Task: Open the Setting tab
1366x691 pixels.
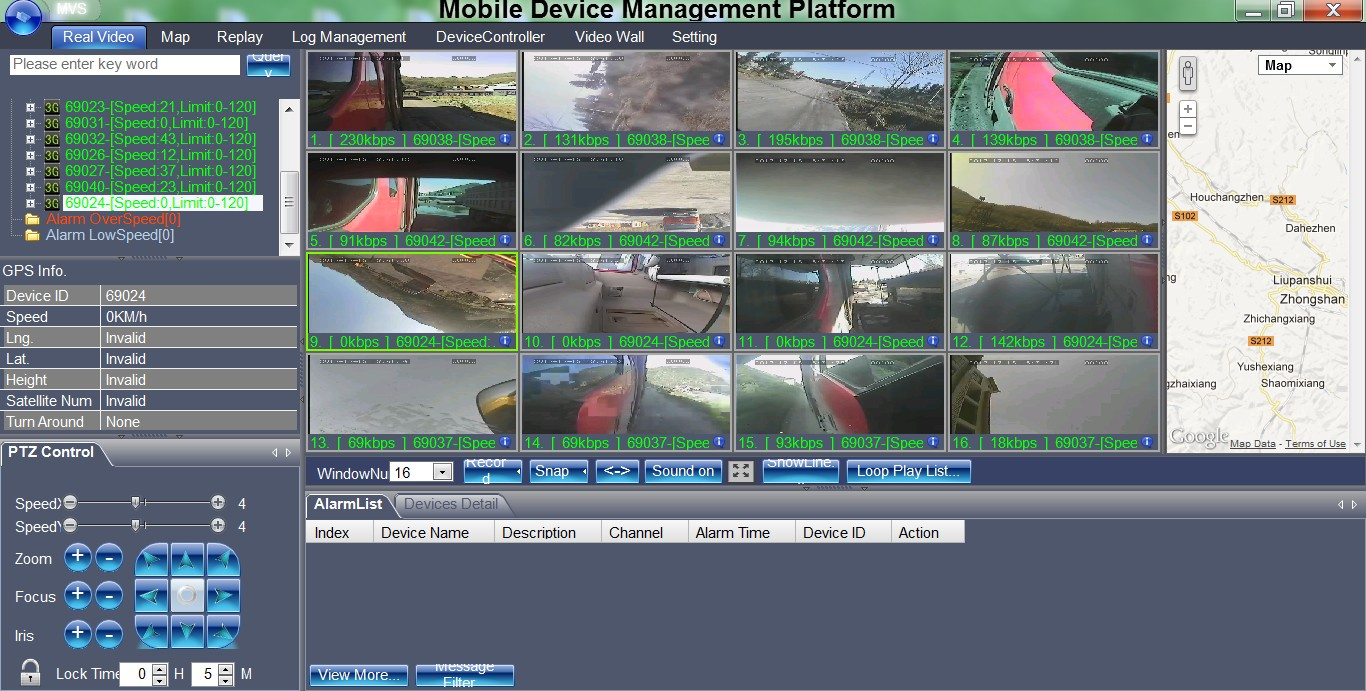Action: pos(694,37)
